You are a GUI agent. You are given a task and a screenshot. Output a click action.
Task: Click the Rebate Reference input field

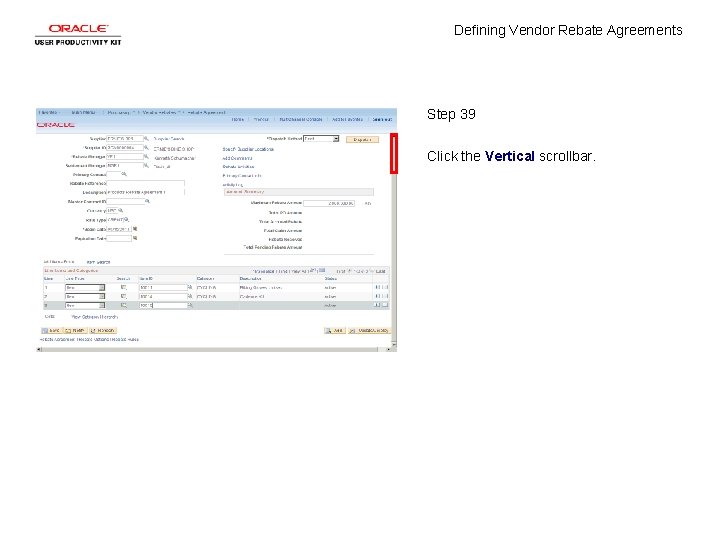click(x=146, y=183)
